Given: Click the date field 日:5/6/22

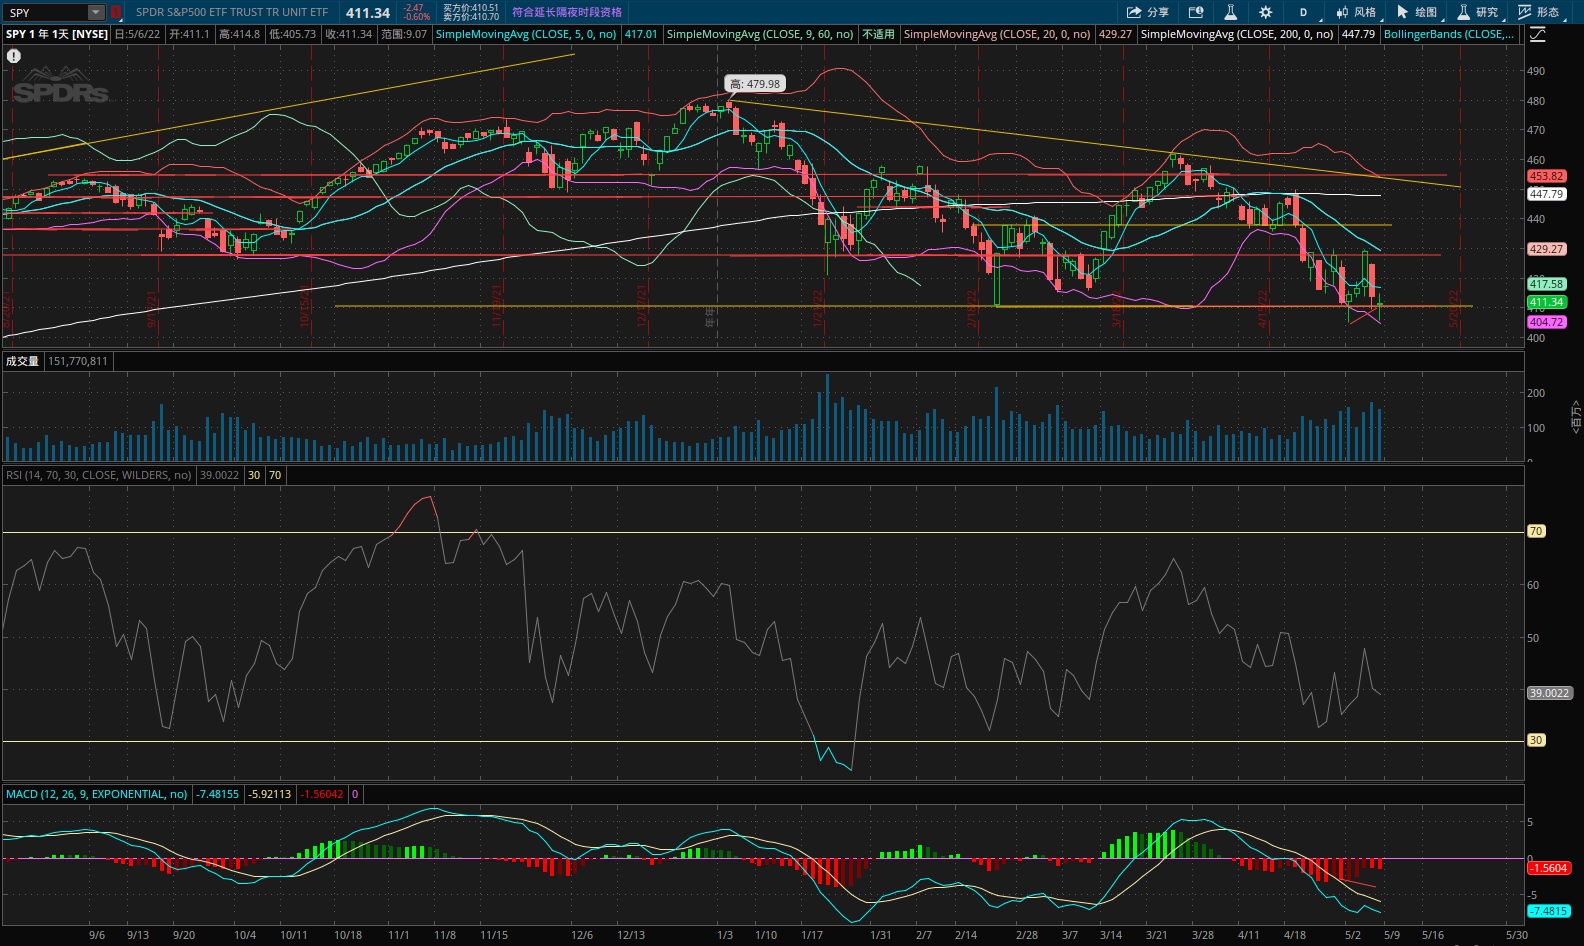Looking at the screenshot, I should point(137,34).
